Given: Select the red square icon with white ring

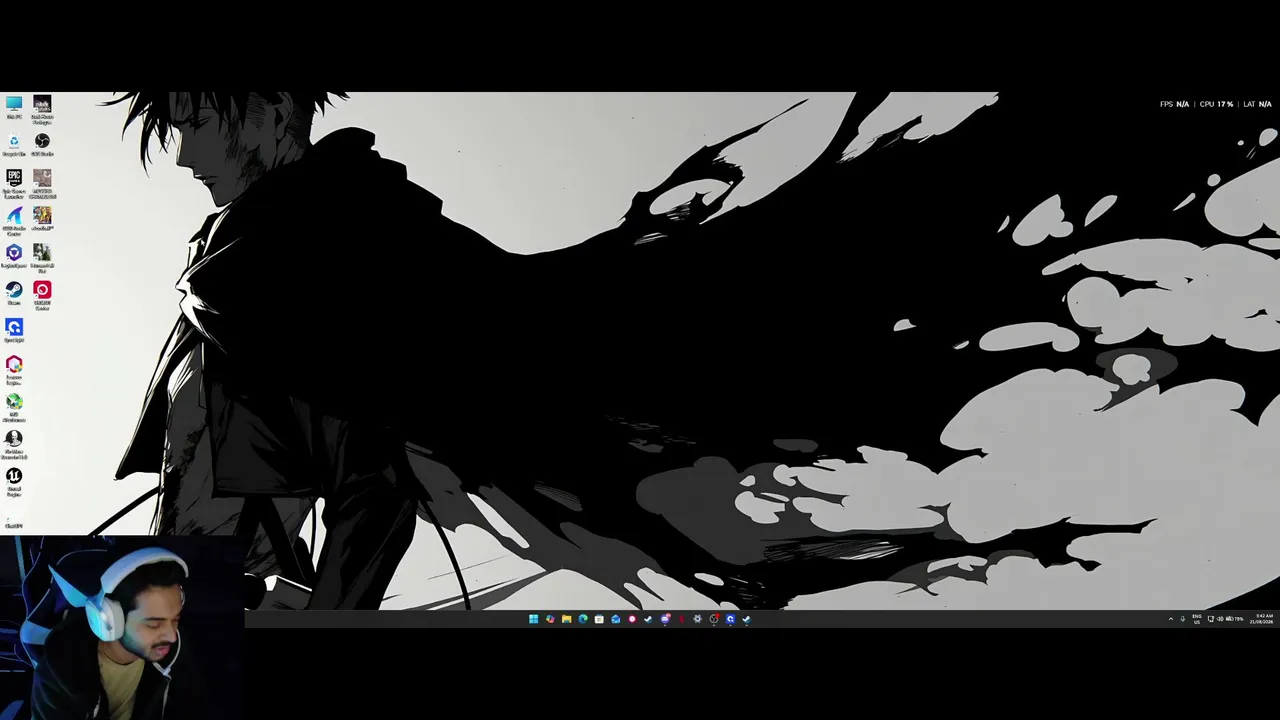Looking at the screenshot, I should [42, 293].
